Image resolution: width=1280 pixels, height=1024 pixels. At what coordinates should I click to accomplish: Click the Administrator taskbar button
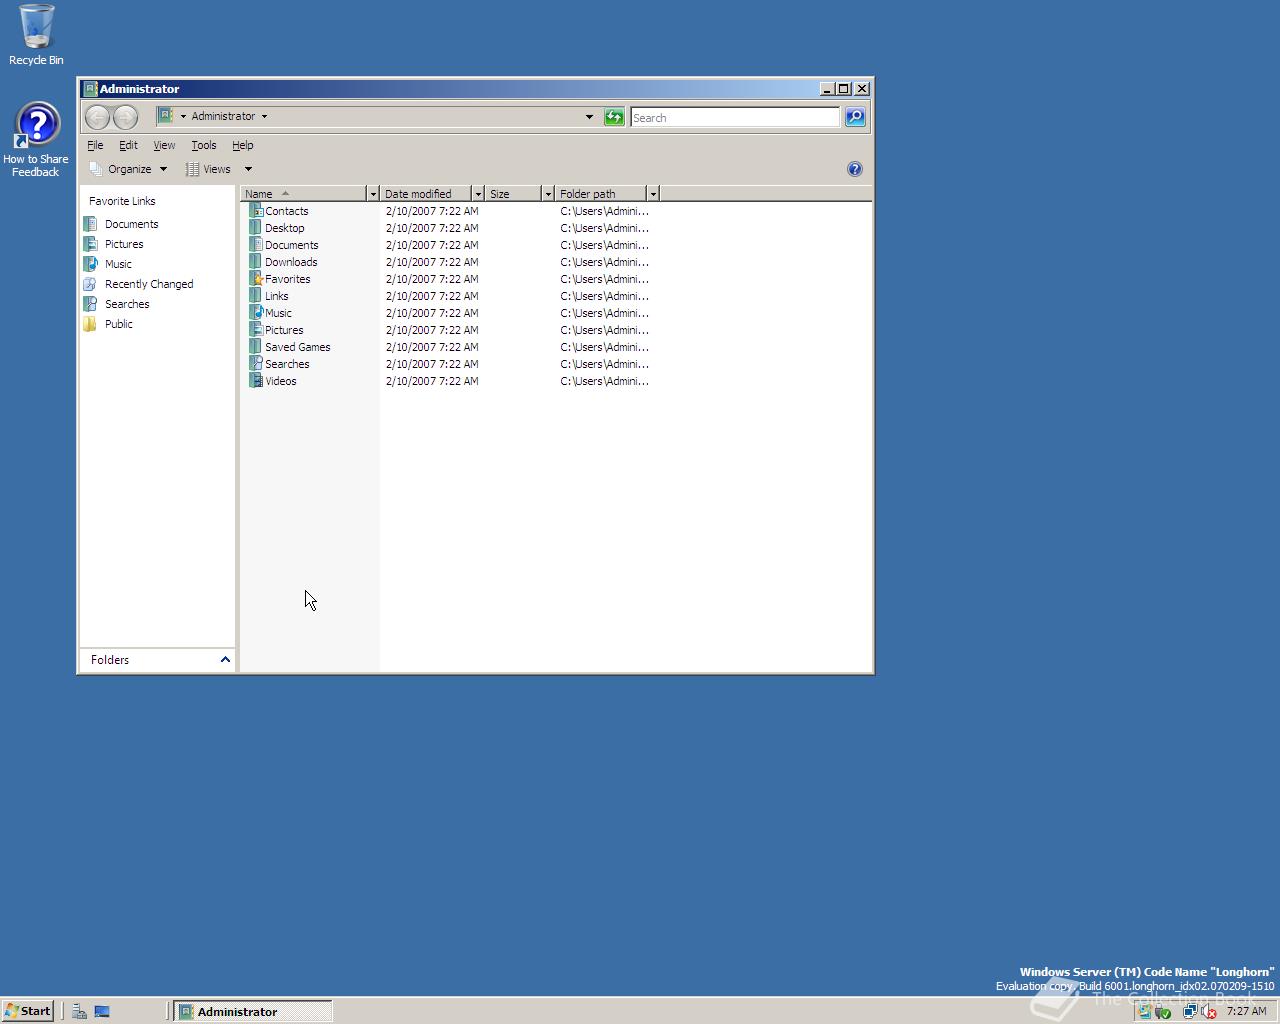click(x=253, y=1011)
